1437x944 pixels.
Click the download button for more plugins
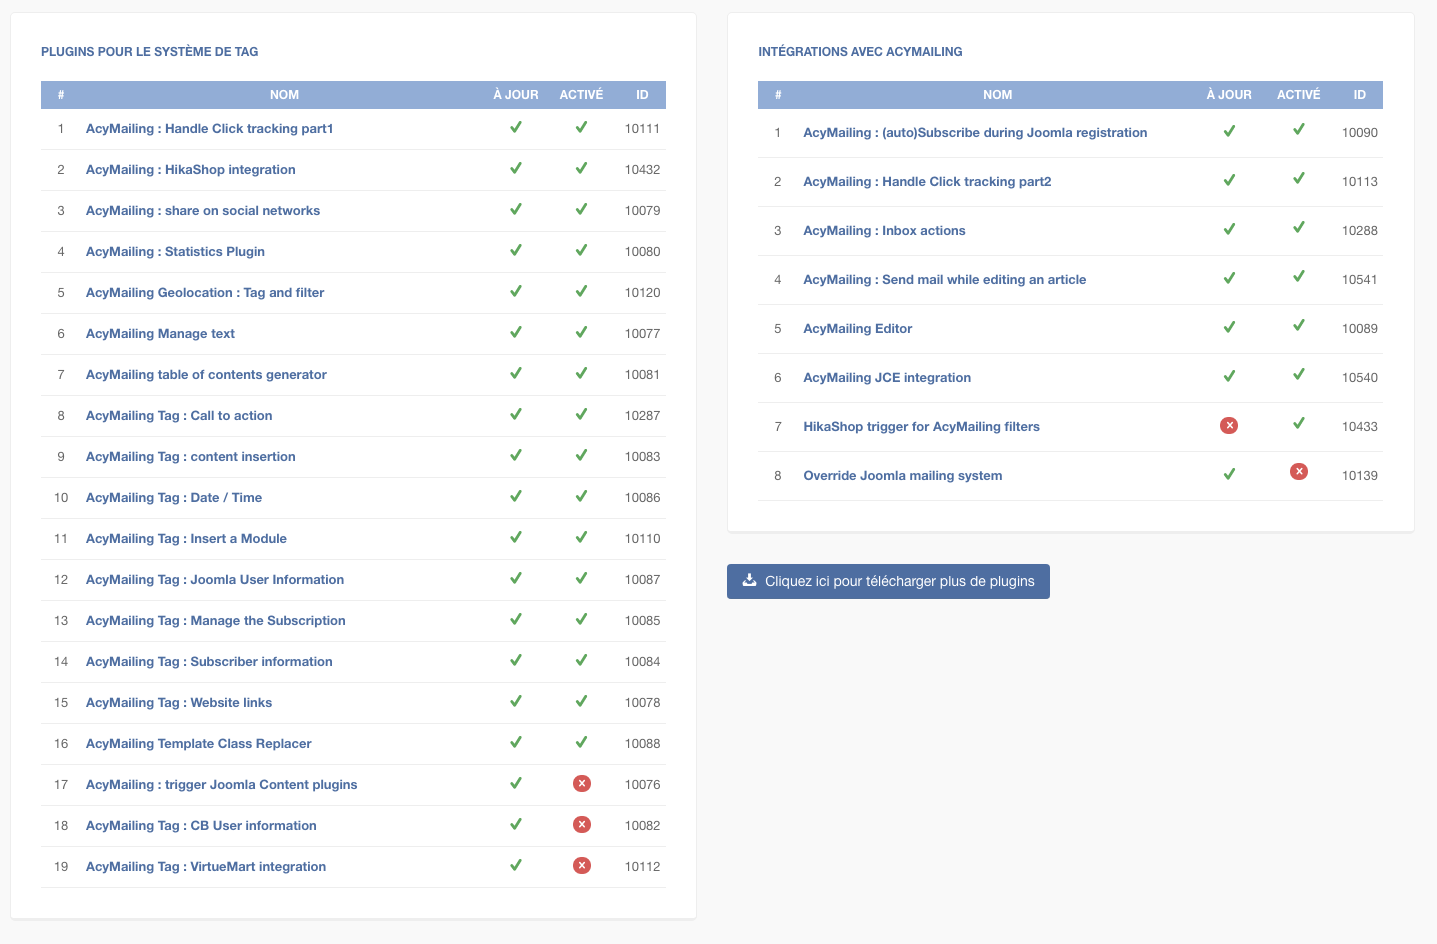pyautogui.click(x=888, y=581)
